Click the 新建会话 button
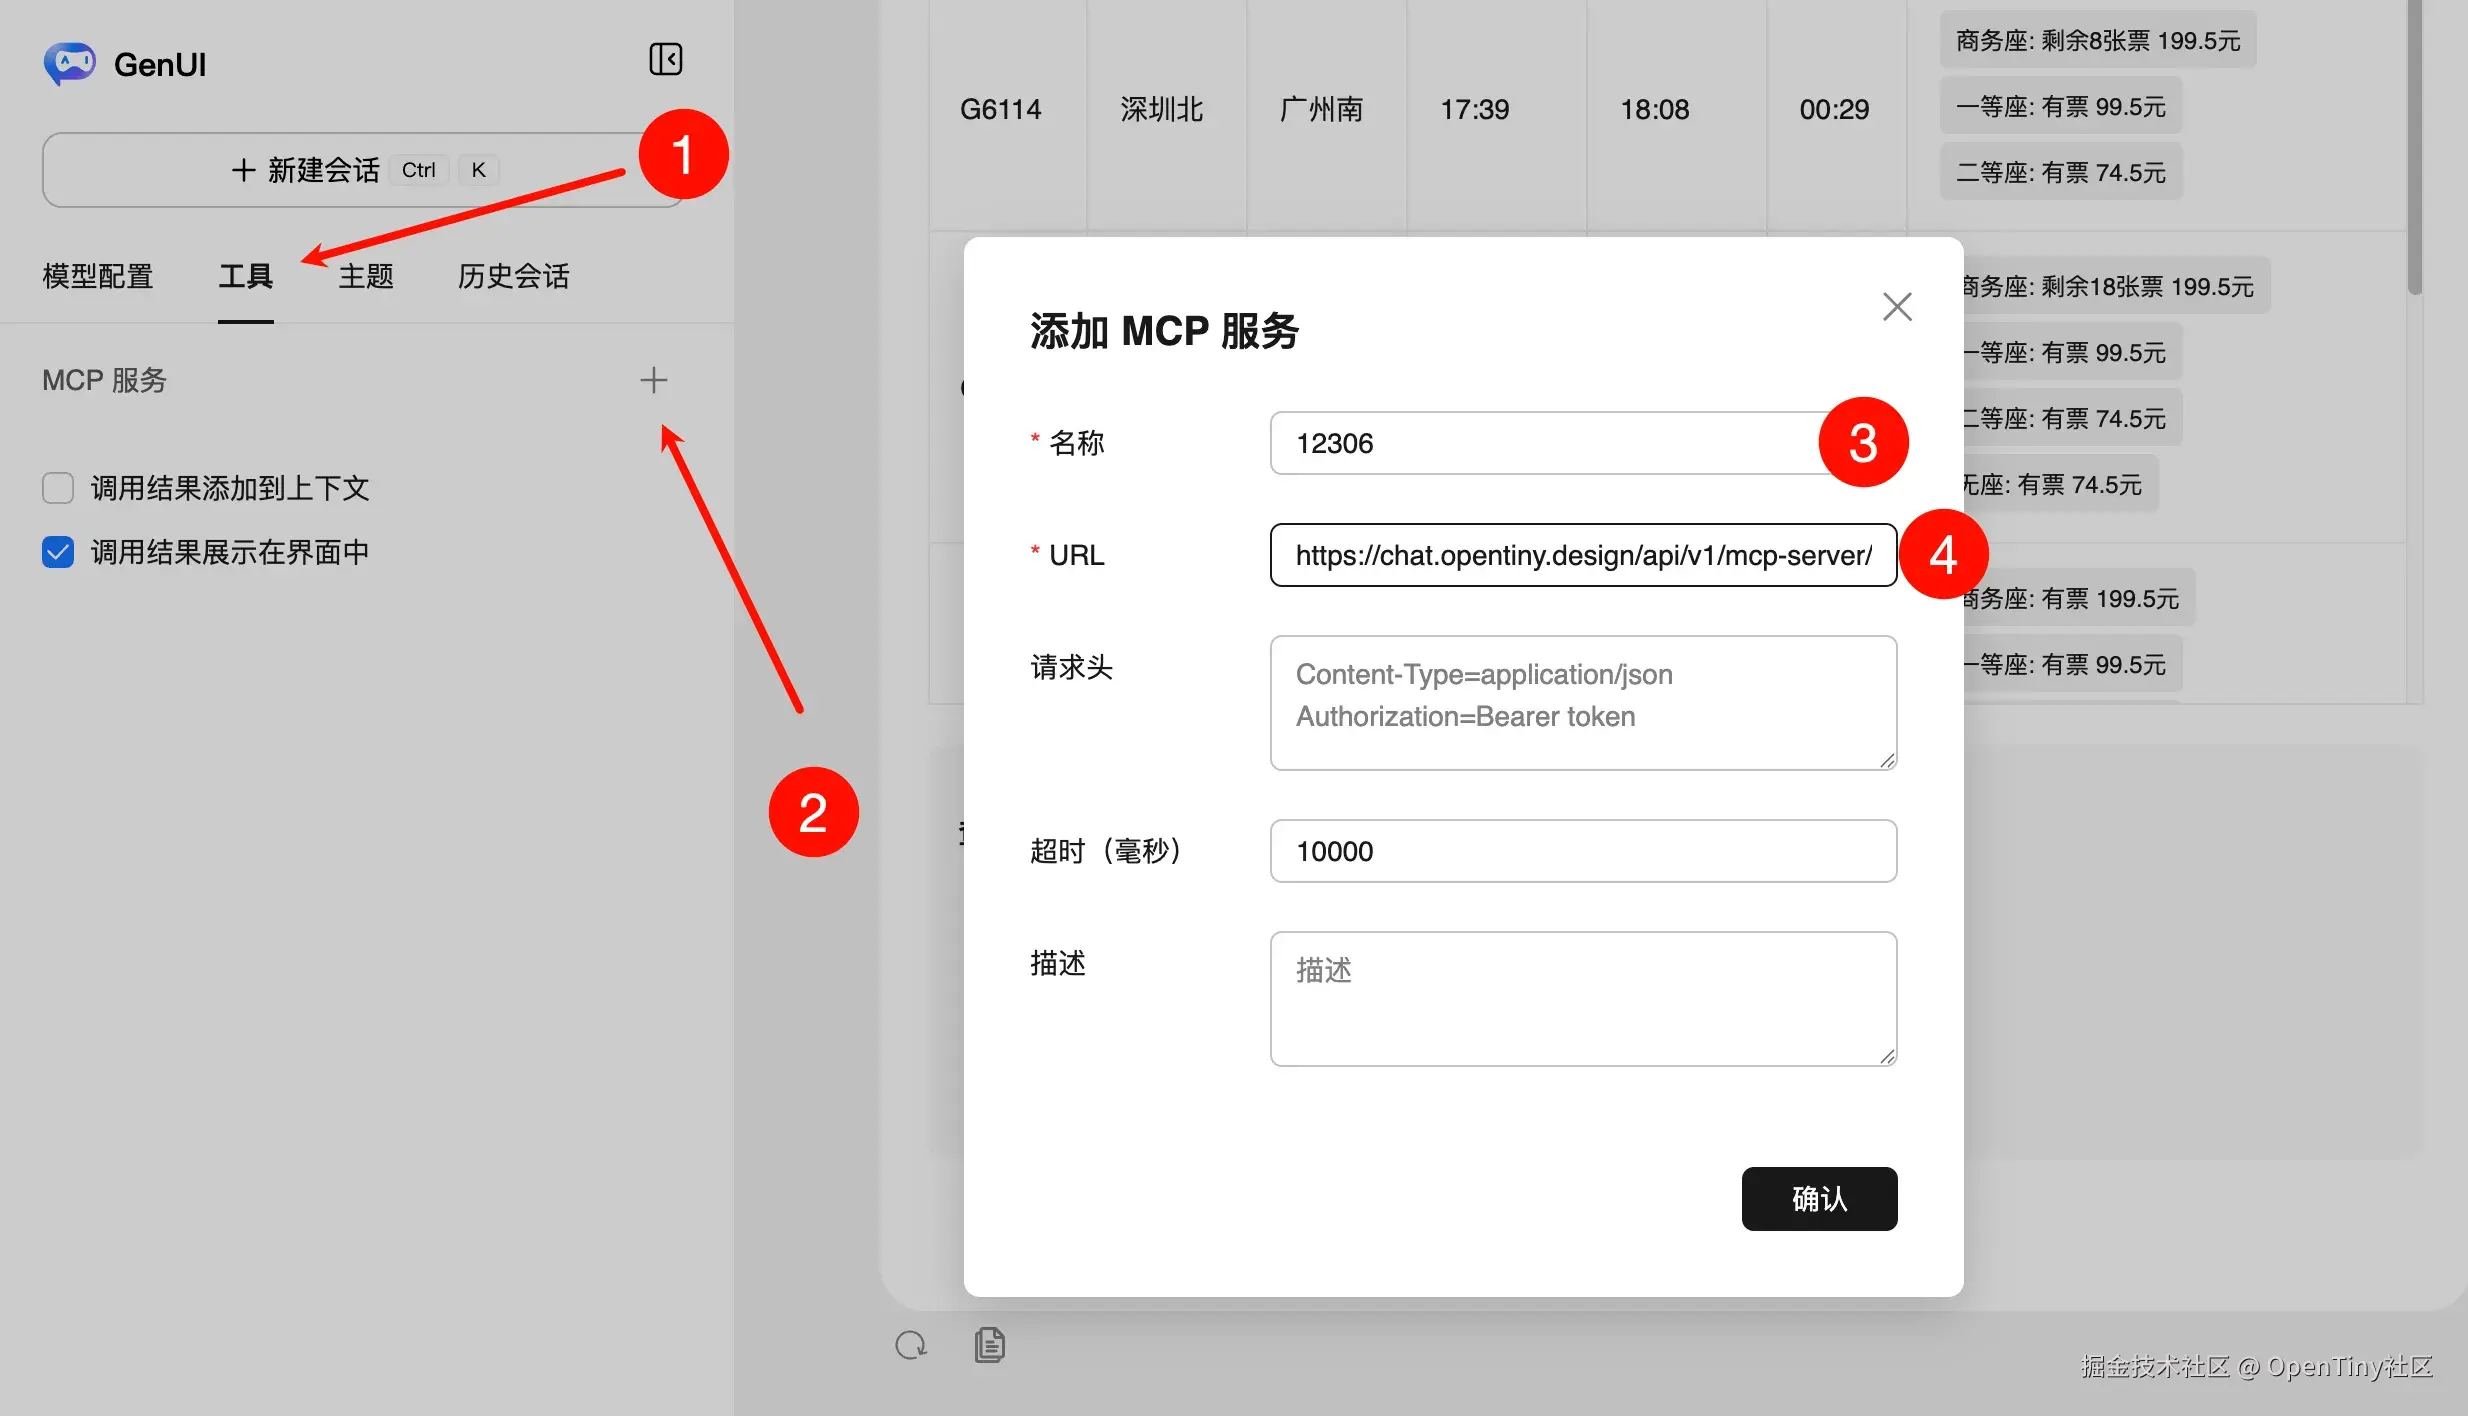This screenshot has height=1416, width=2468. click(362, 170)
